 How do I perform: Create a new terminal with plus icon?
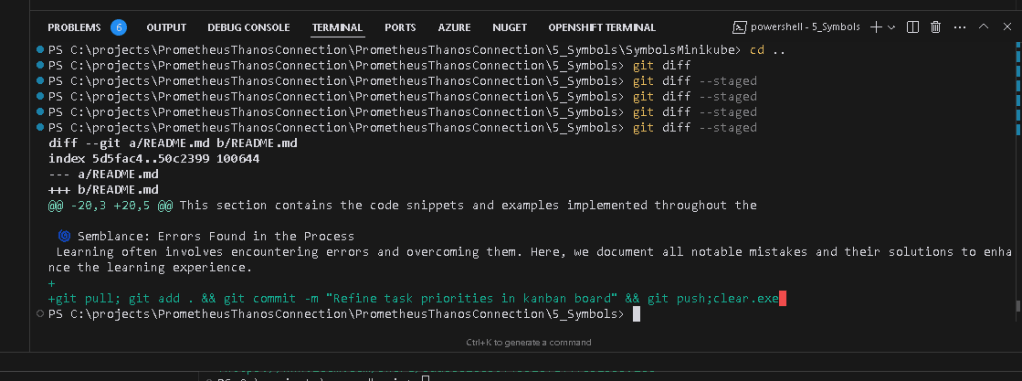[876, 27]
